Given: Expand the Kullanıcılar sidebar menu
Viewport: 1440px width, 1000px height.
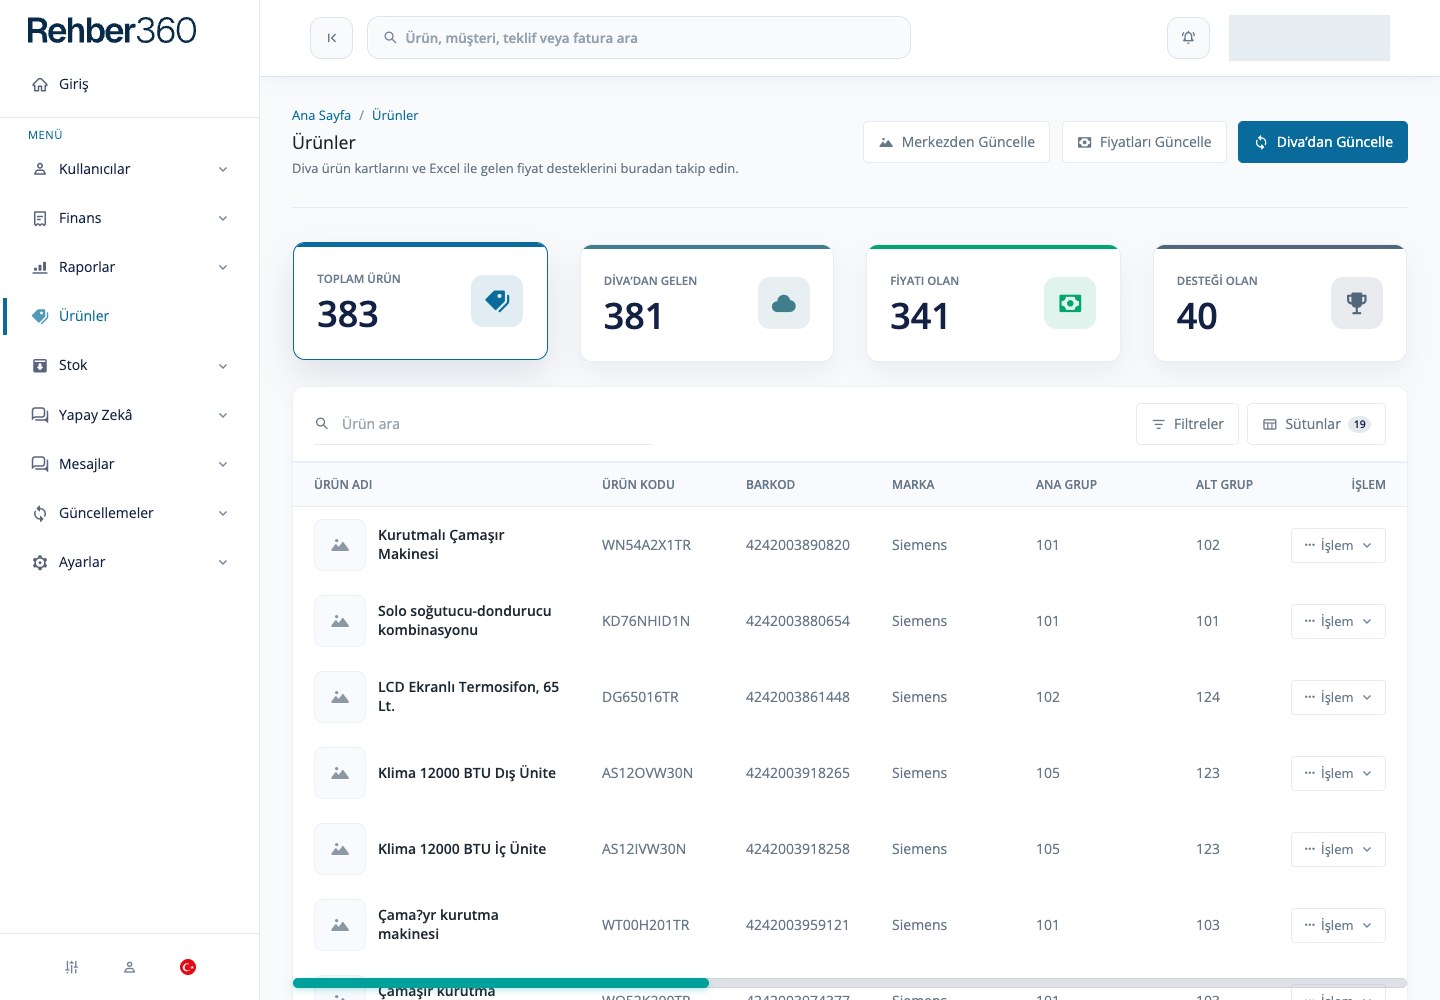Looking at the screenshot, I should (x=129, y=169).
